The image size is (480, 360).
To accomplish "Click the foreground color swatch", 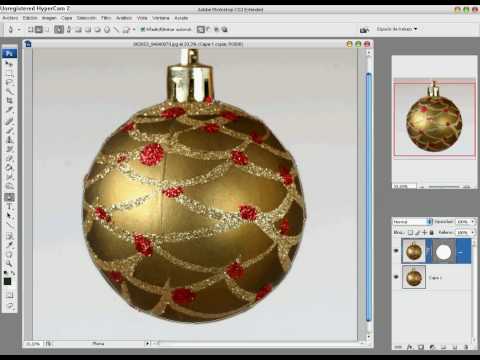I will pyautogui.click(x=7, y=282).
